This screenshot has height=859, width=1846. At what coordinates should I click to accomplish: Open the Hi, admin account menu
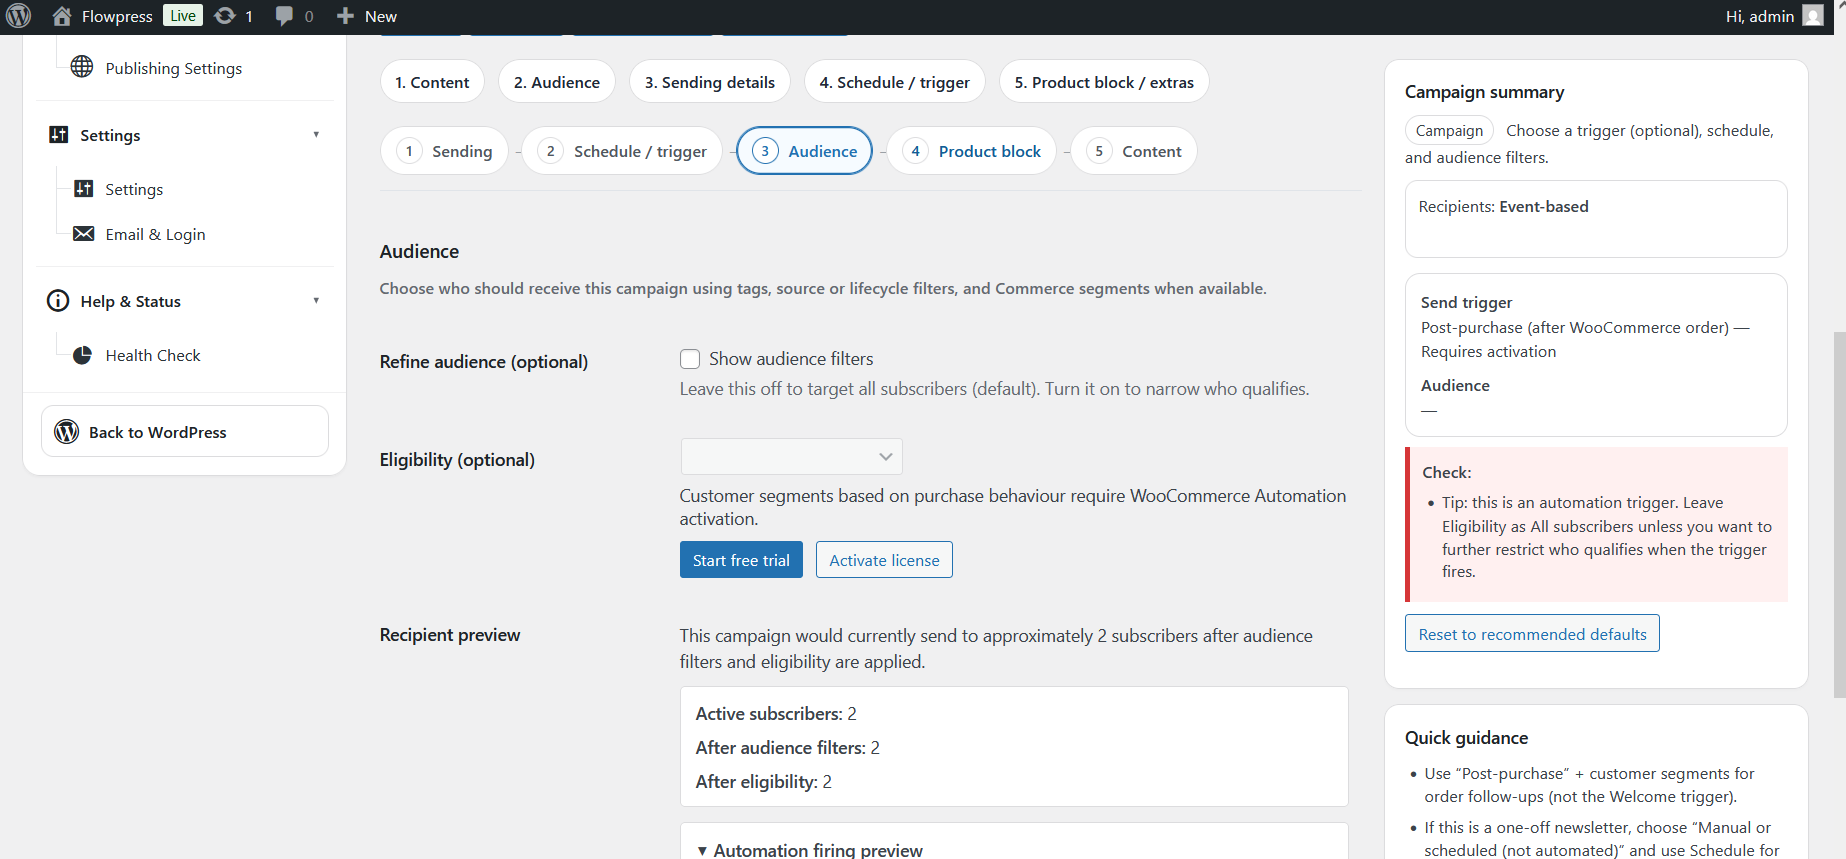[x=1773, y=16]
